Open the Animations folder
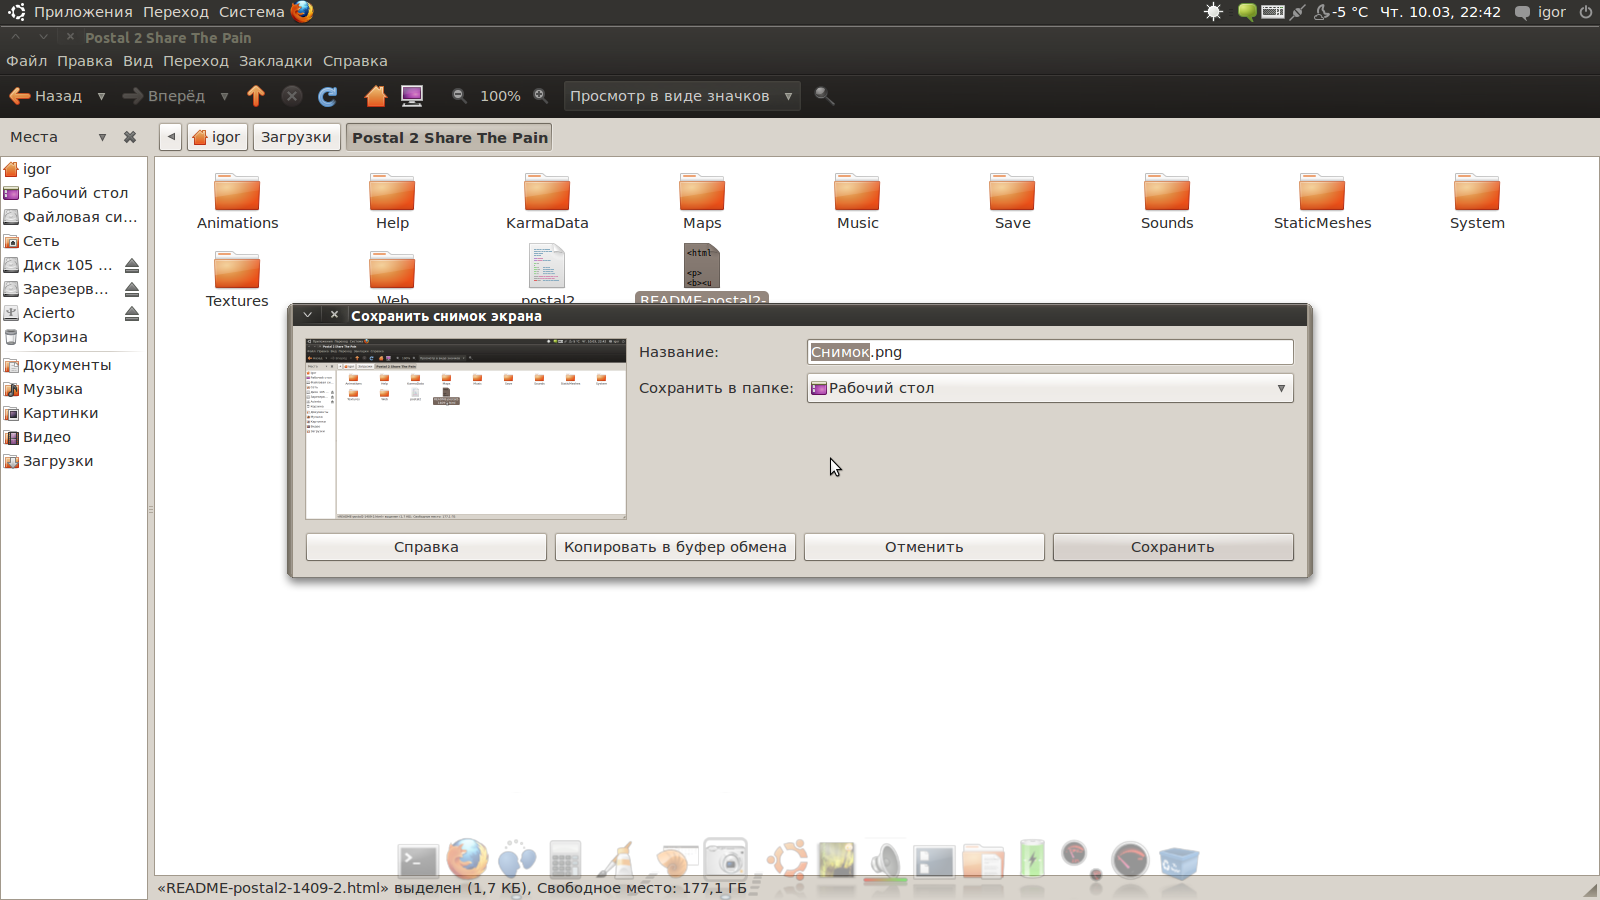This screenshot has height=900, width=1600. point(237,201)
